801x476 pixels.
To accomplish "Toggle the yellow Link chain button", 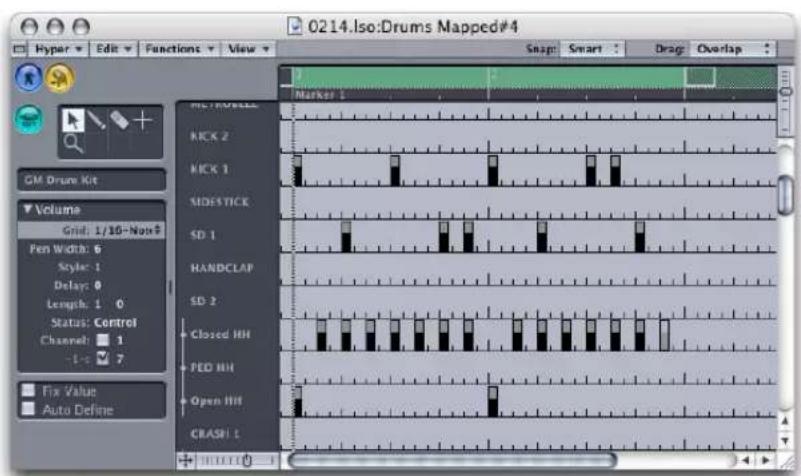I will tap(60, 78).
